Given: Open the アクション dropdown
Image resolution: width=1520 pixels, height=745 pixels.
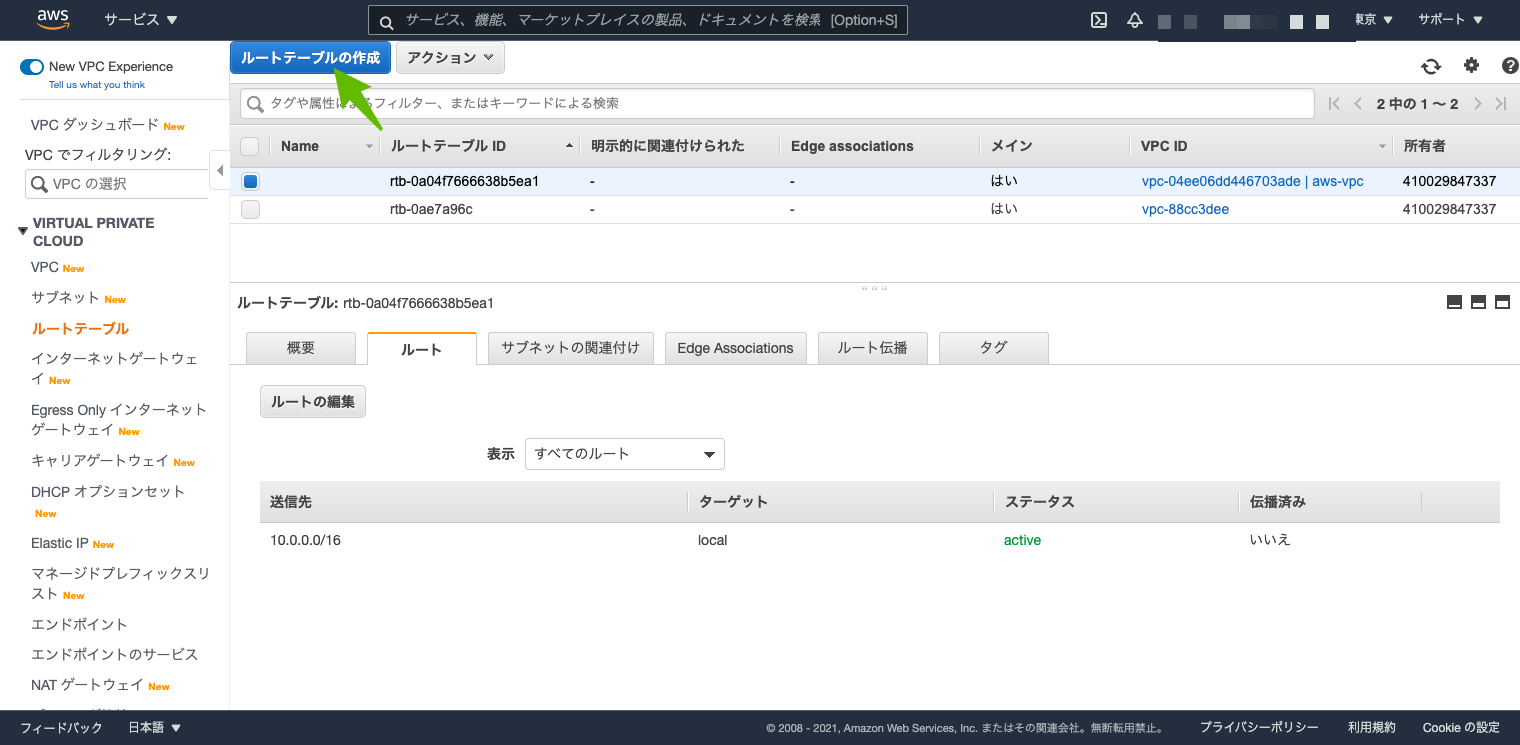Looking at the screenshot, I should 450,58.
